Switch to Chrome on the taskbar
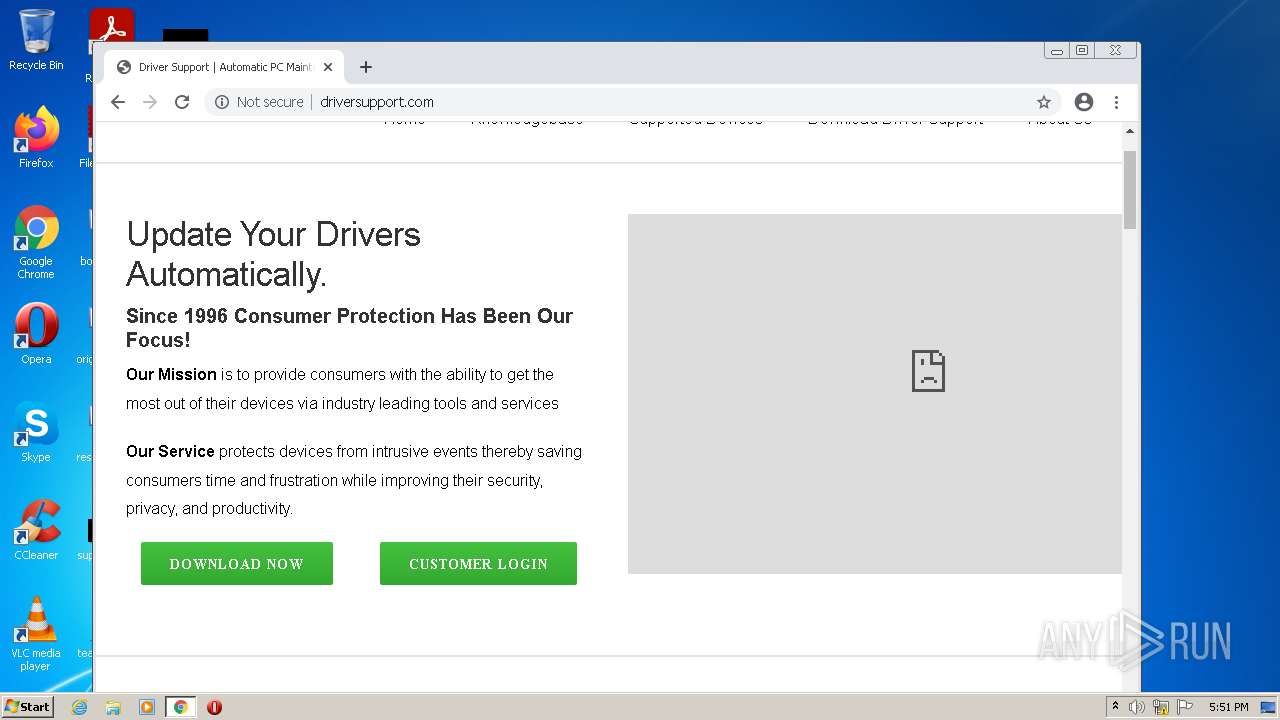Screen dimensions: 1280x720 point(181,707)
